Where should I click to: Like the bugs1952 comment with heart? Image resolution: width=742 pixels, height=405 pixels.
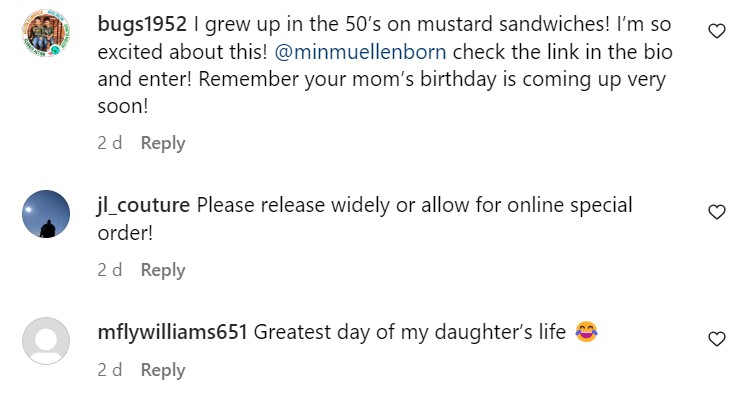(716, 31)
